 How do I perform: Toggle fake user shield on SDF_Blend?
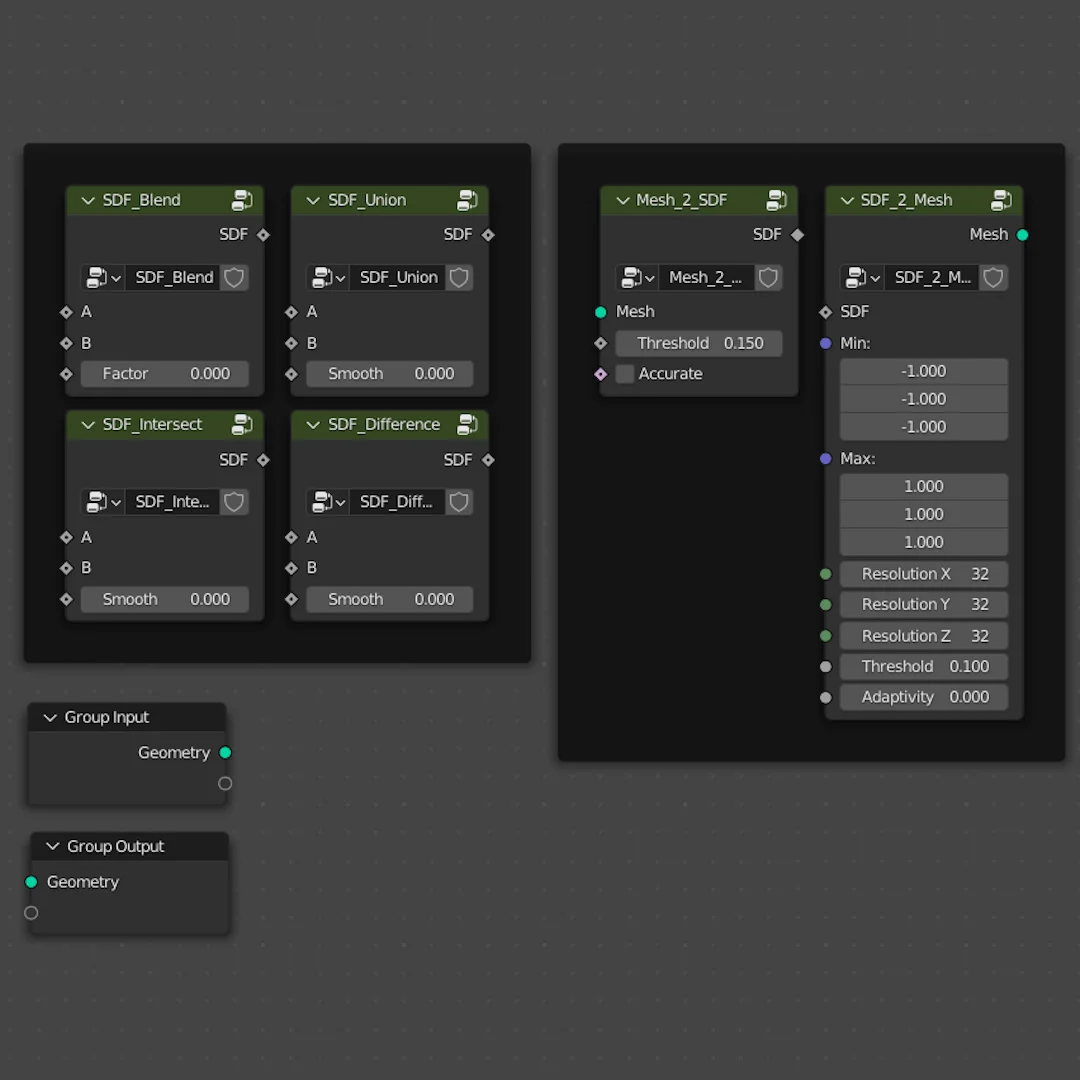coord(234,278)
